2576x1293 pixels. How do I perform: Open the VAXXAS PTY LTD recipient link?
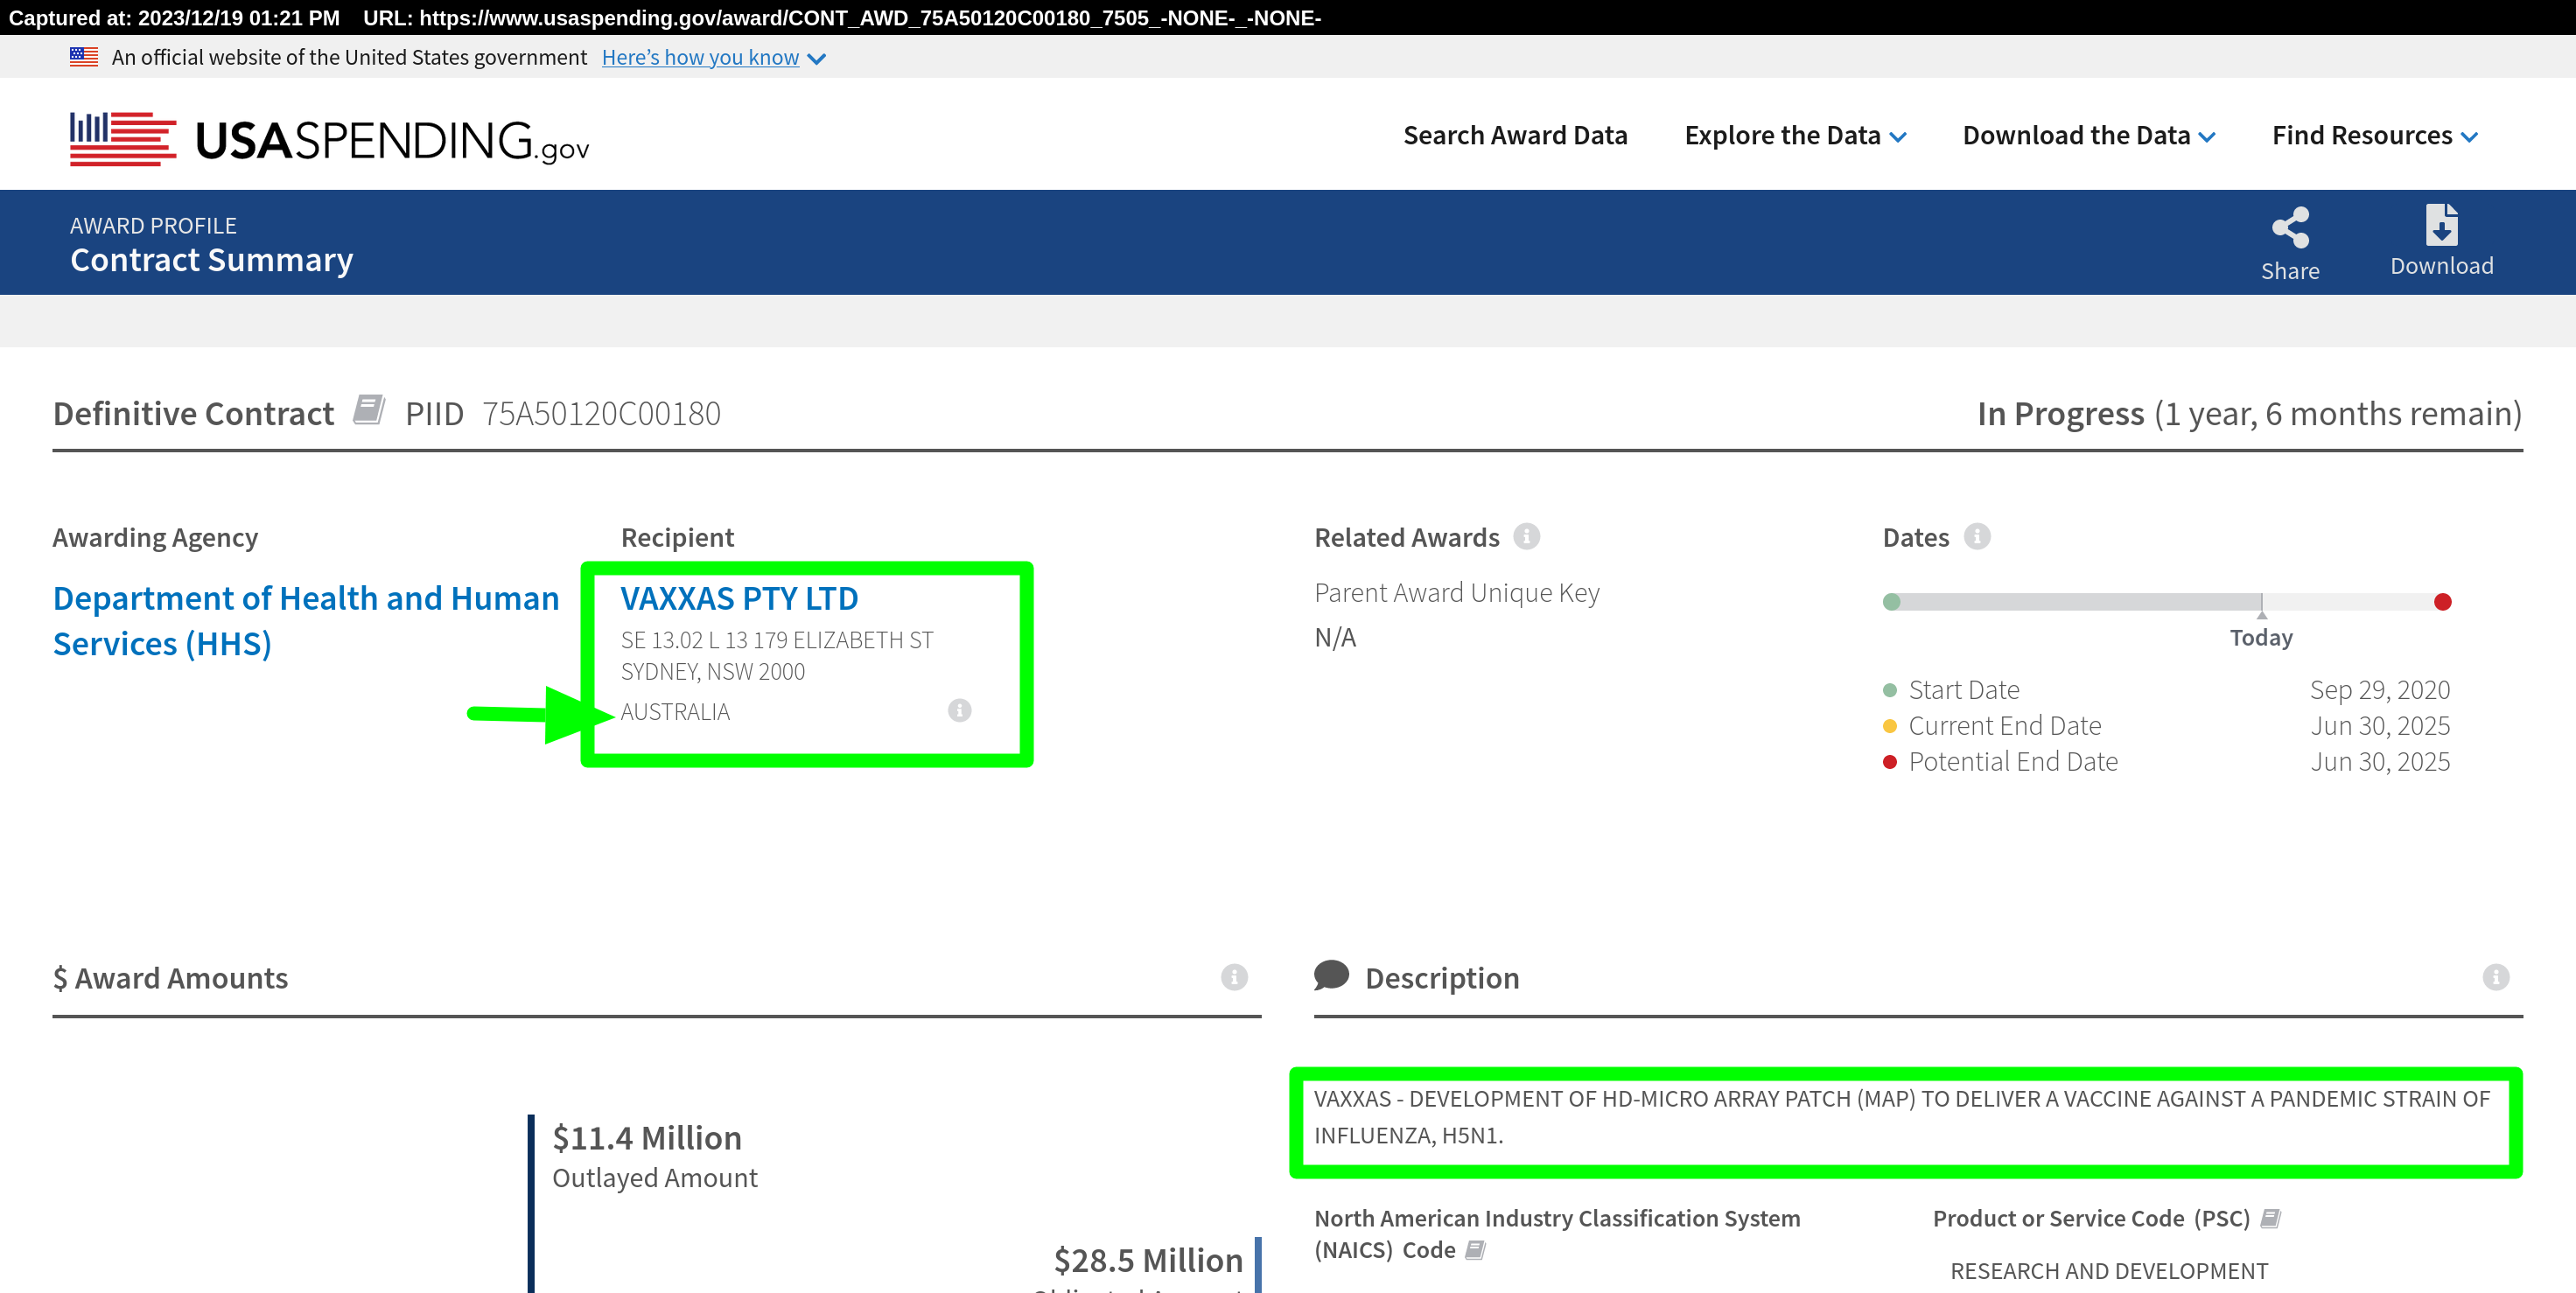pyautogui.click(x=739, y=598)
